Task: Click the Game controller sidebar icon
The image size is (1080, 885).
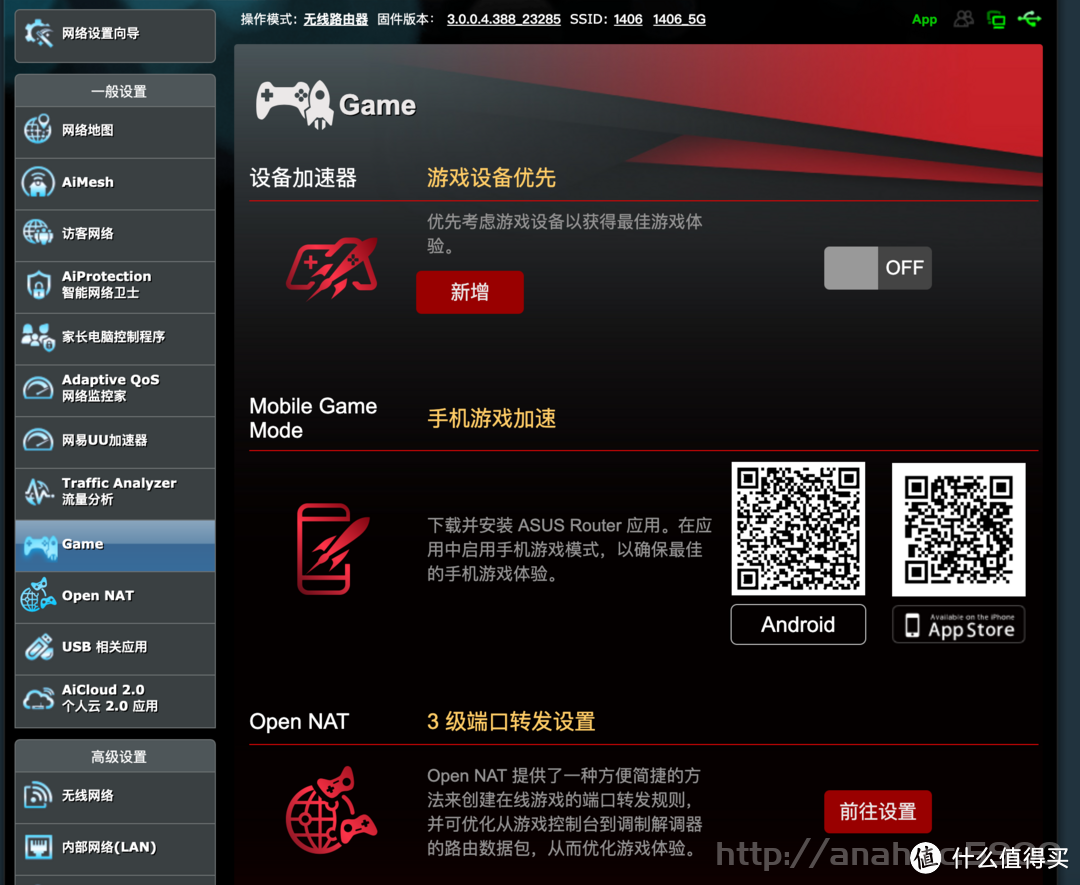Action: pyautogui.click(x=41, y=546)
